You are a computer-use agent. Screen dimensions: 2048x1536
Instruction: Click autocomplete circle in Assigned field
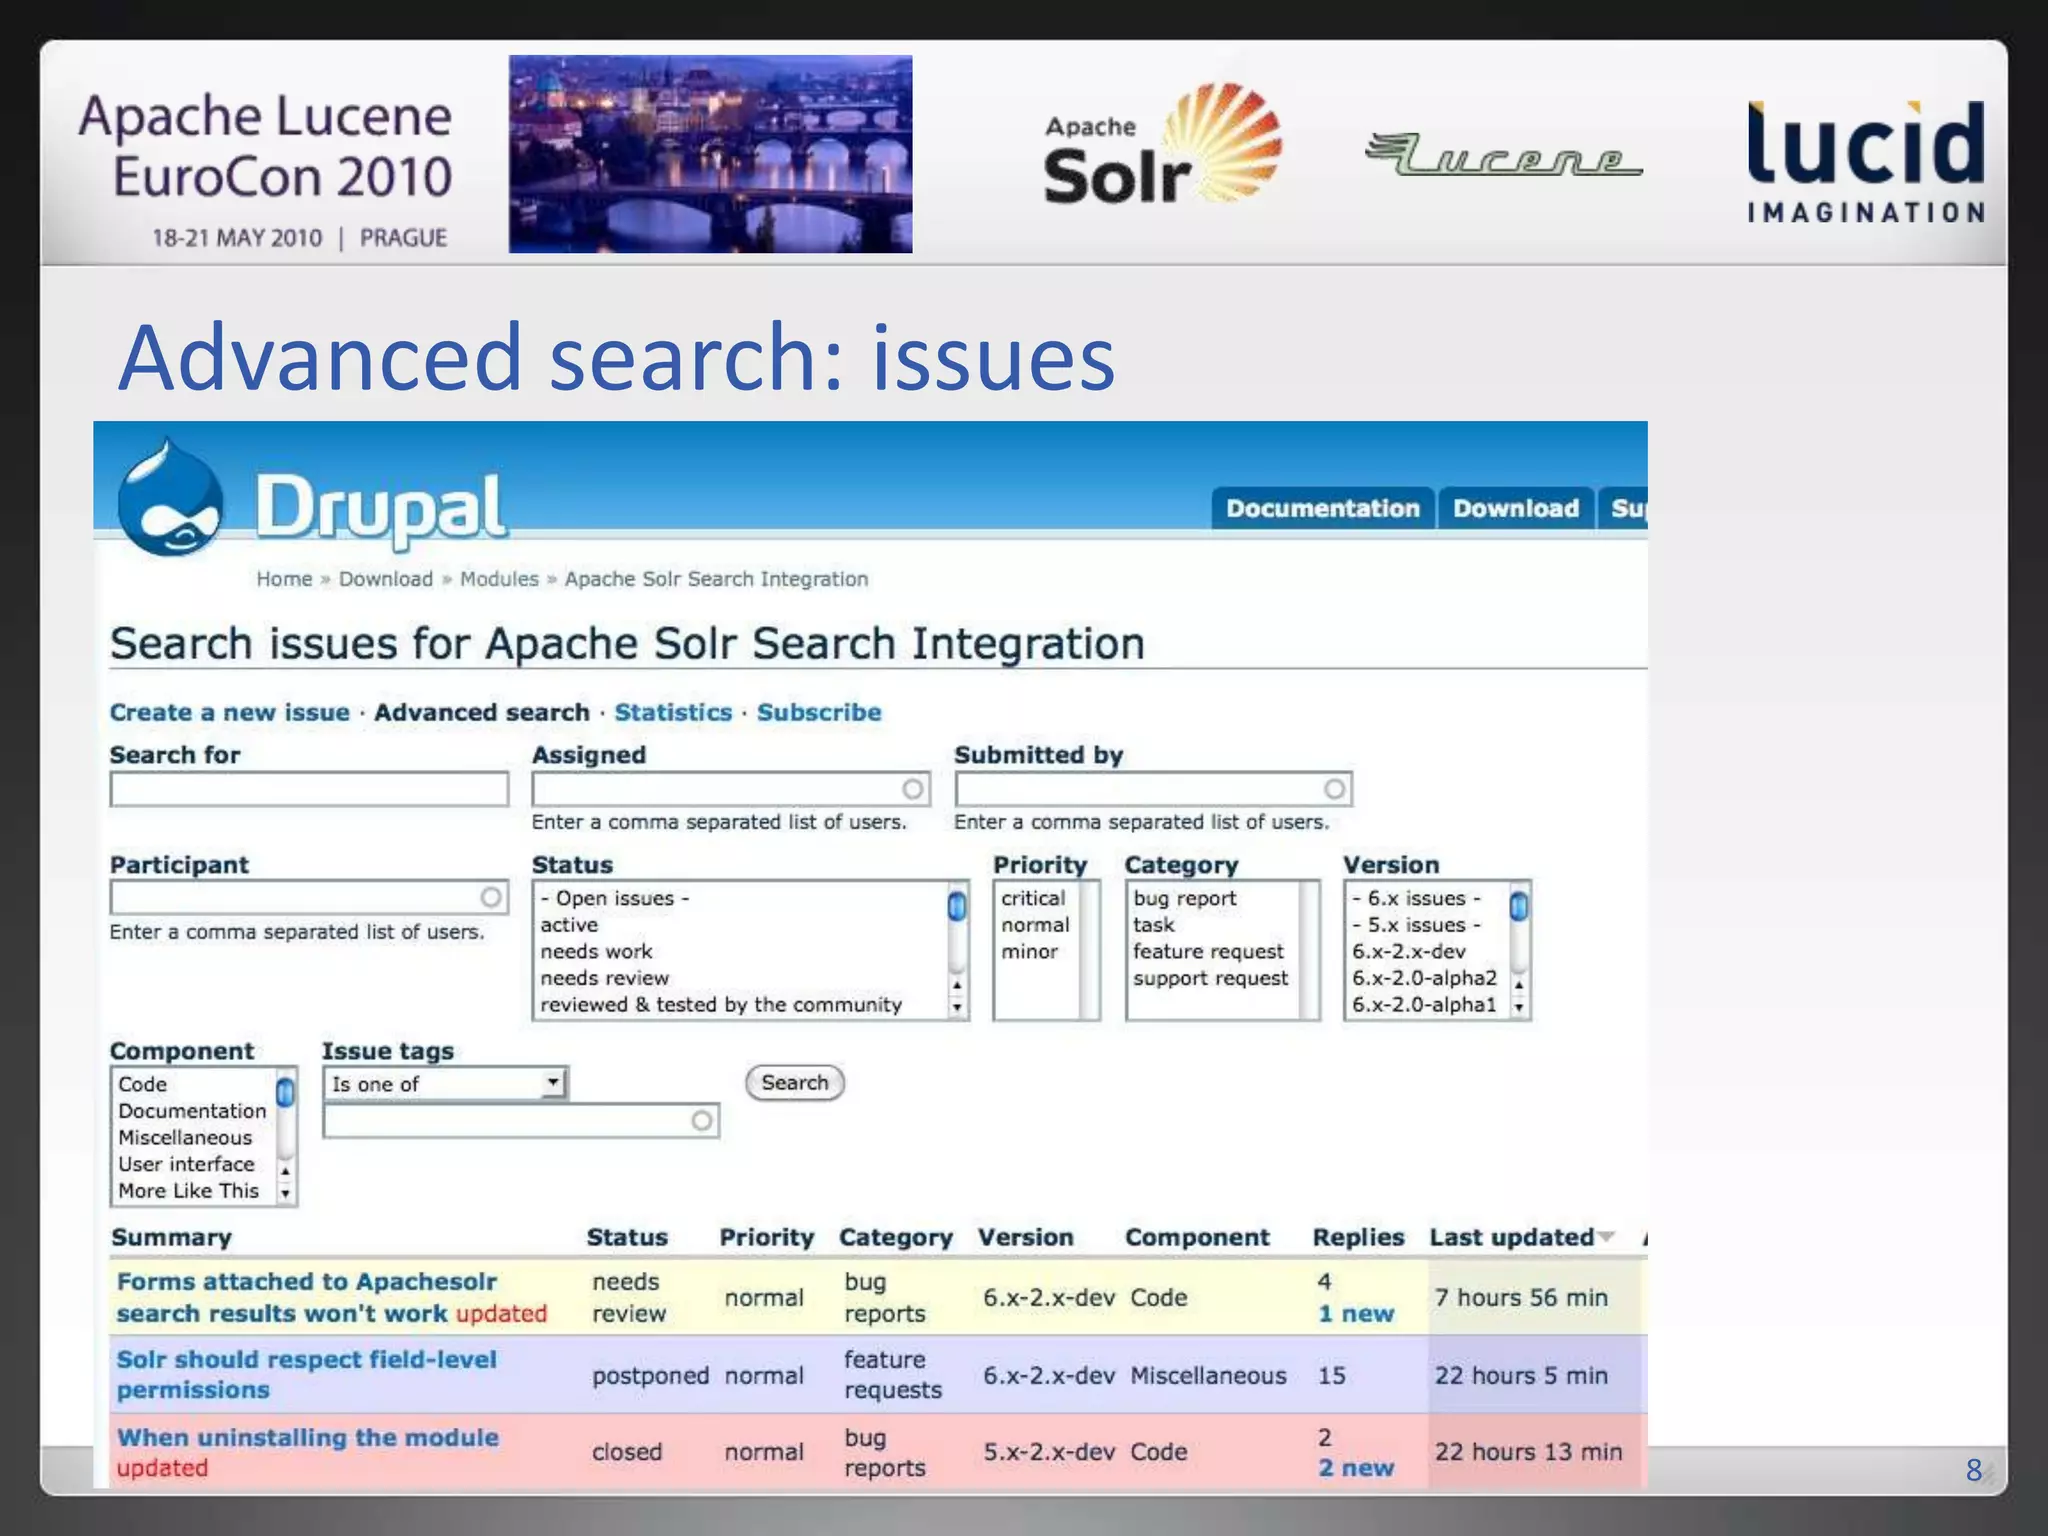913,789
